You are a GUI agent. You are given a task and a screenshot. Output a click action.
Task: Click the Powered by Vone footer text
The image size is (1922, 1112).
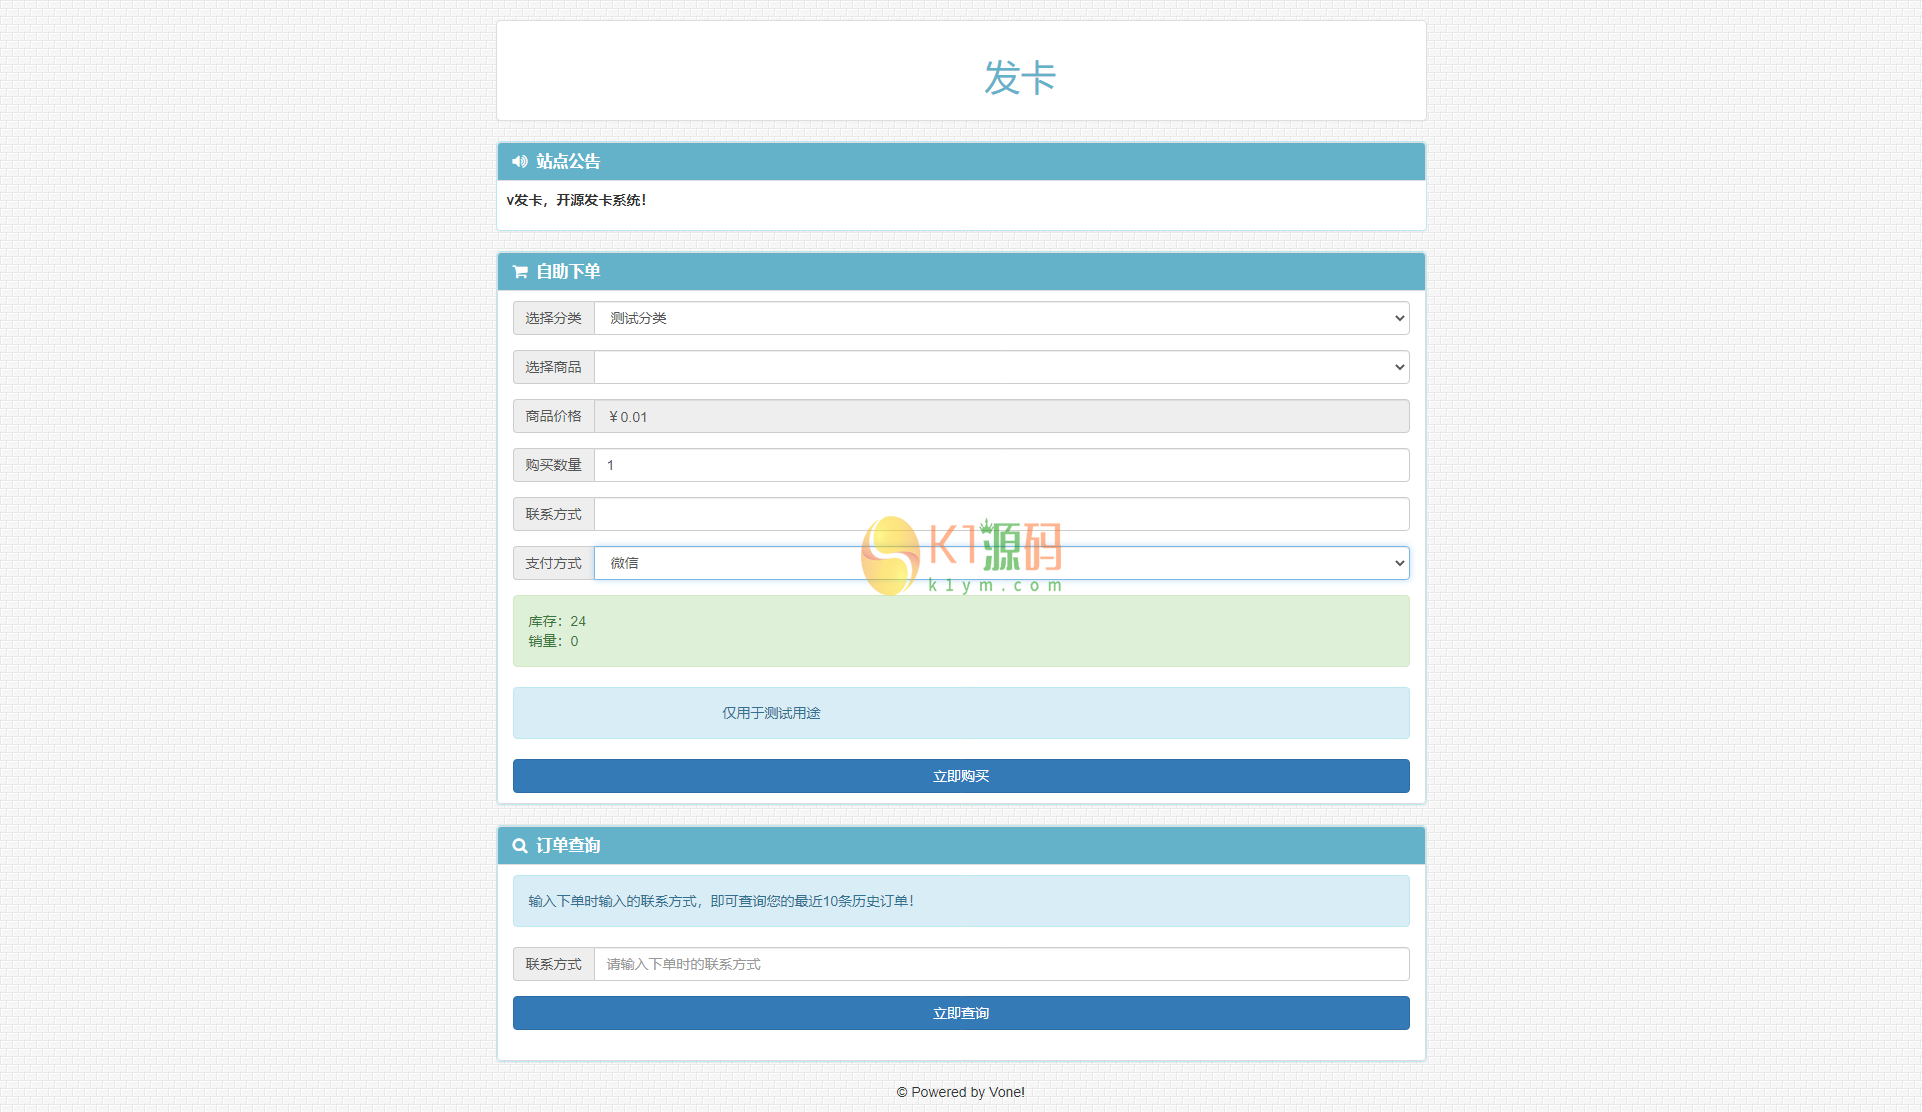960,1092
